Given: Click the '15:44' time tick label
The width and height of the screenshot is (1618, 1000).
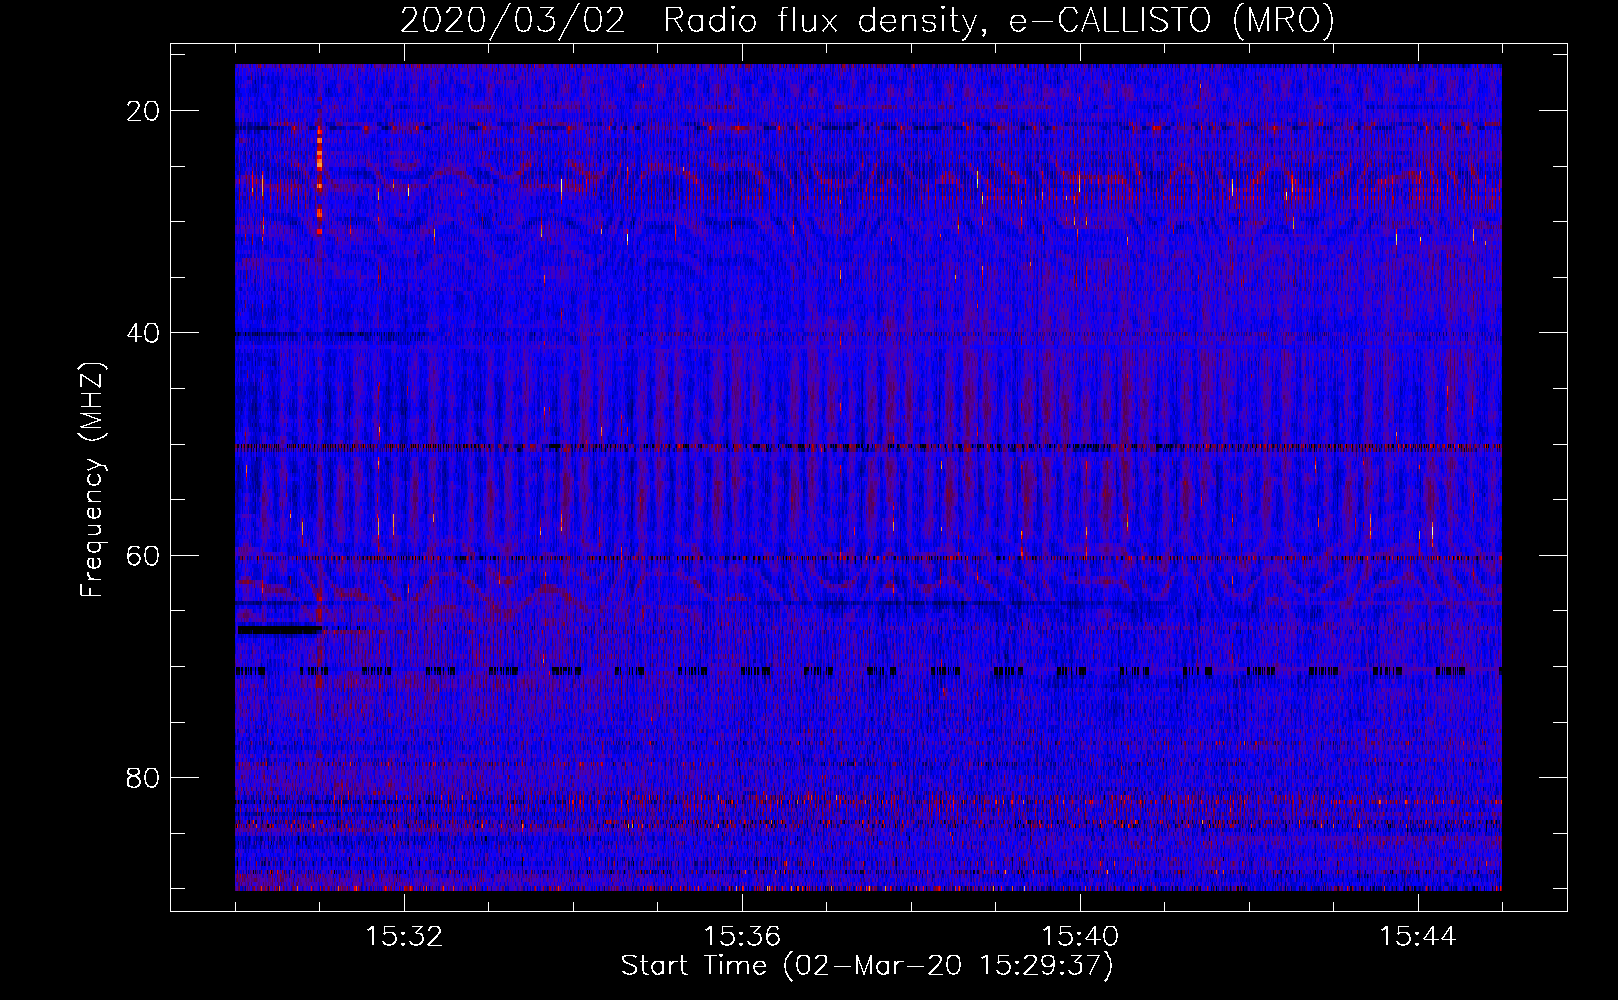Looking at the screenshot, I should [x=1418, y=937].
